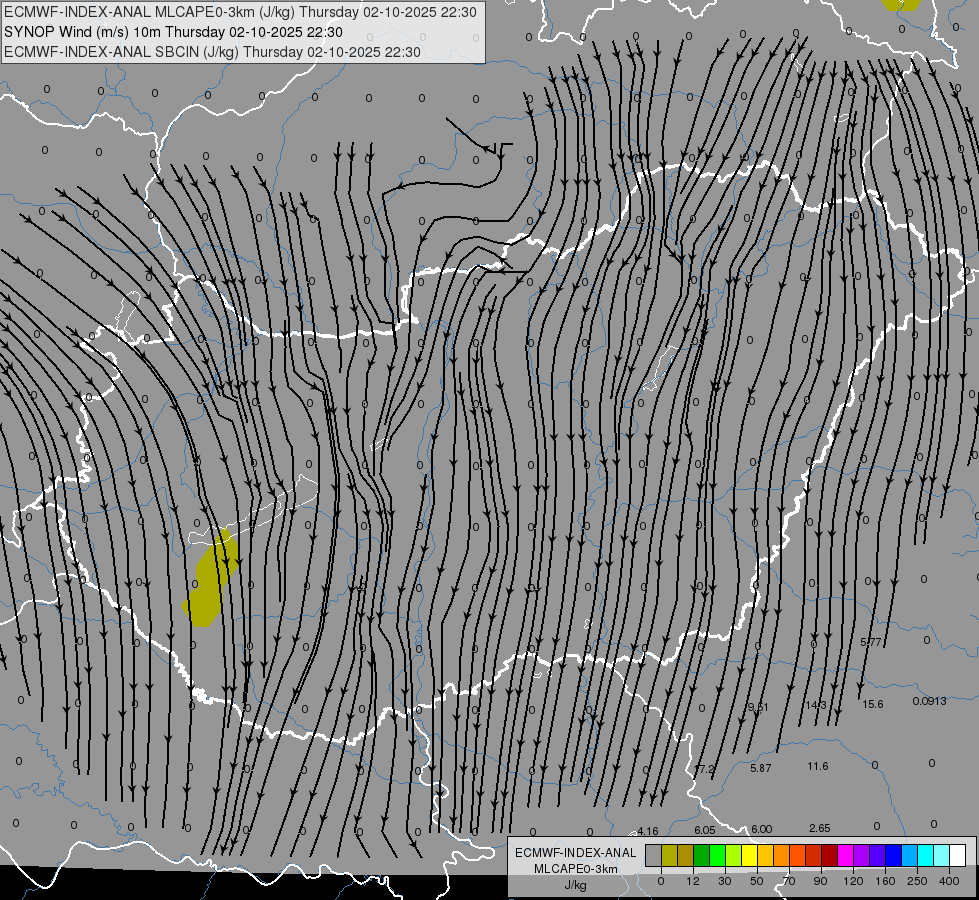Click the SBCIN title line in header
Screen dimensions: 979x900
[x=212, y=52]
